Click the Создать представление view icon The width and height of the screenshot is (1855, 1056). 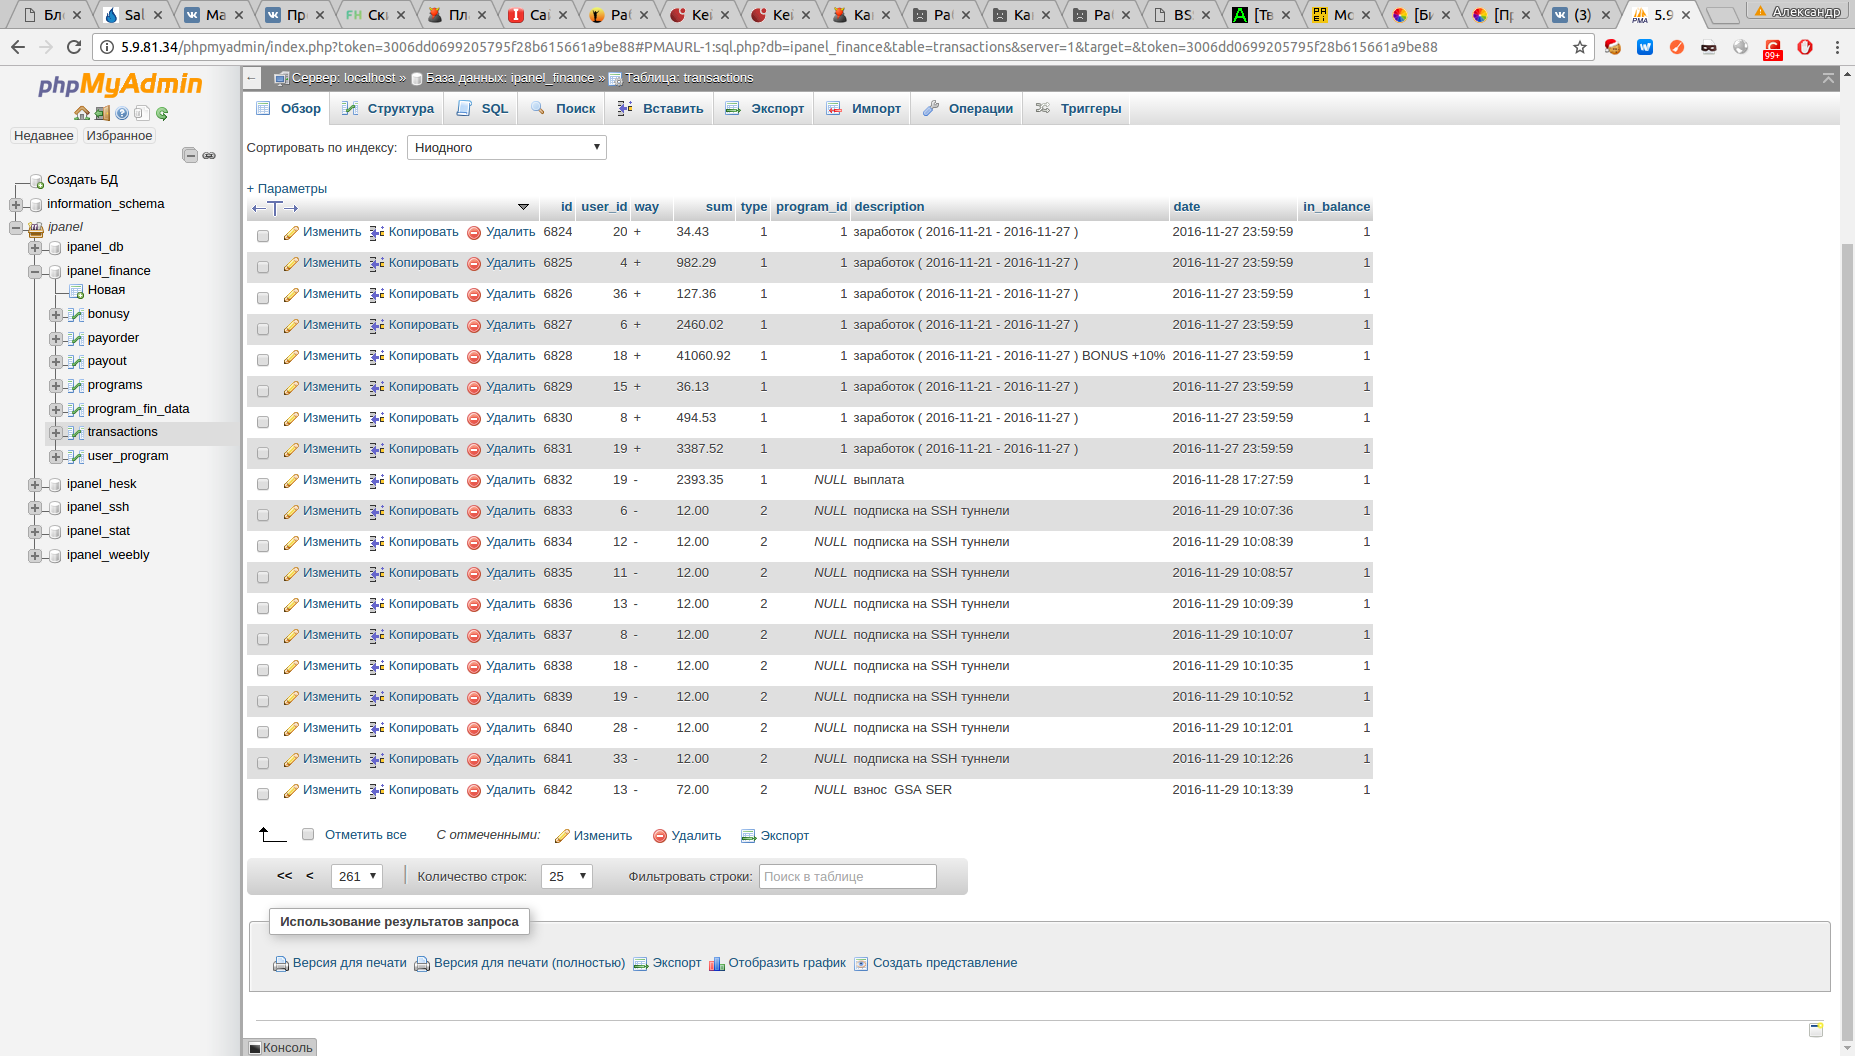point(861,964)
